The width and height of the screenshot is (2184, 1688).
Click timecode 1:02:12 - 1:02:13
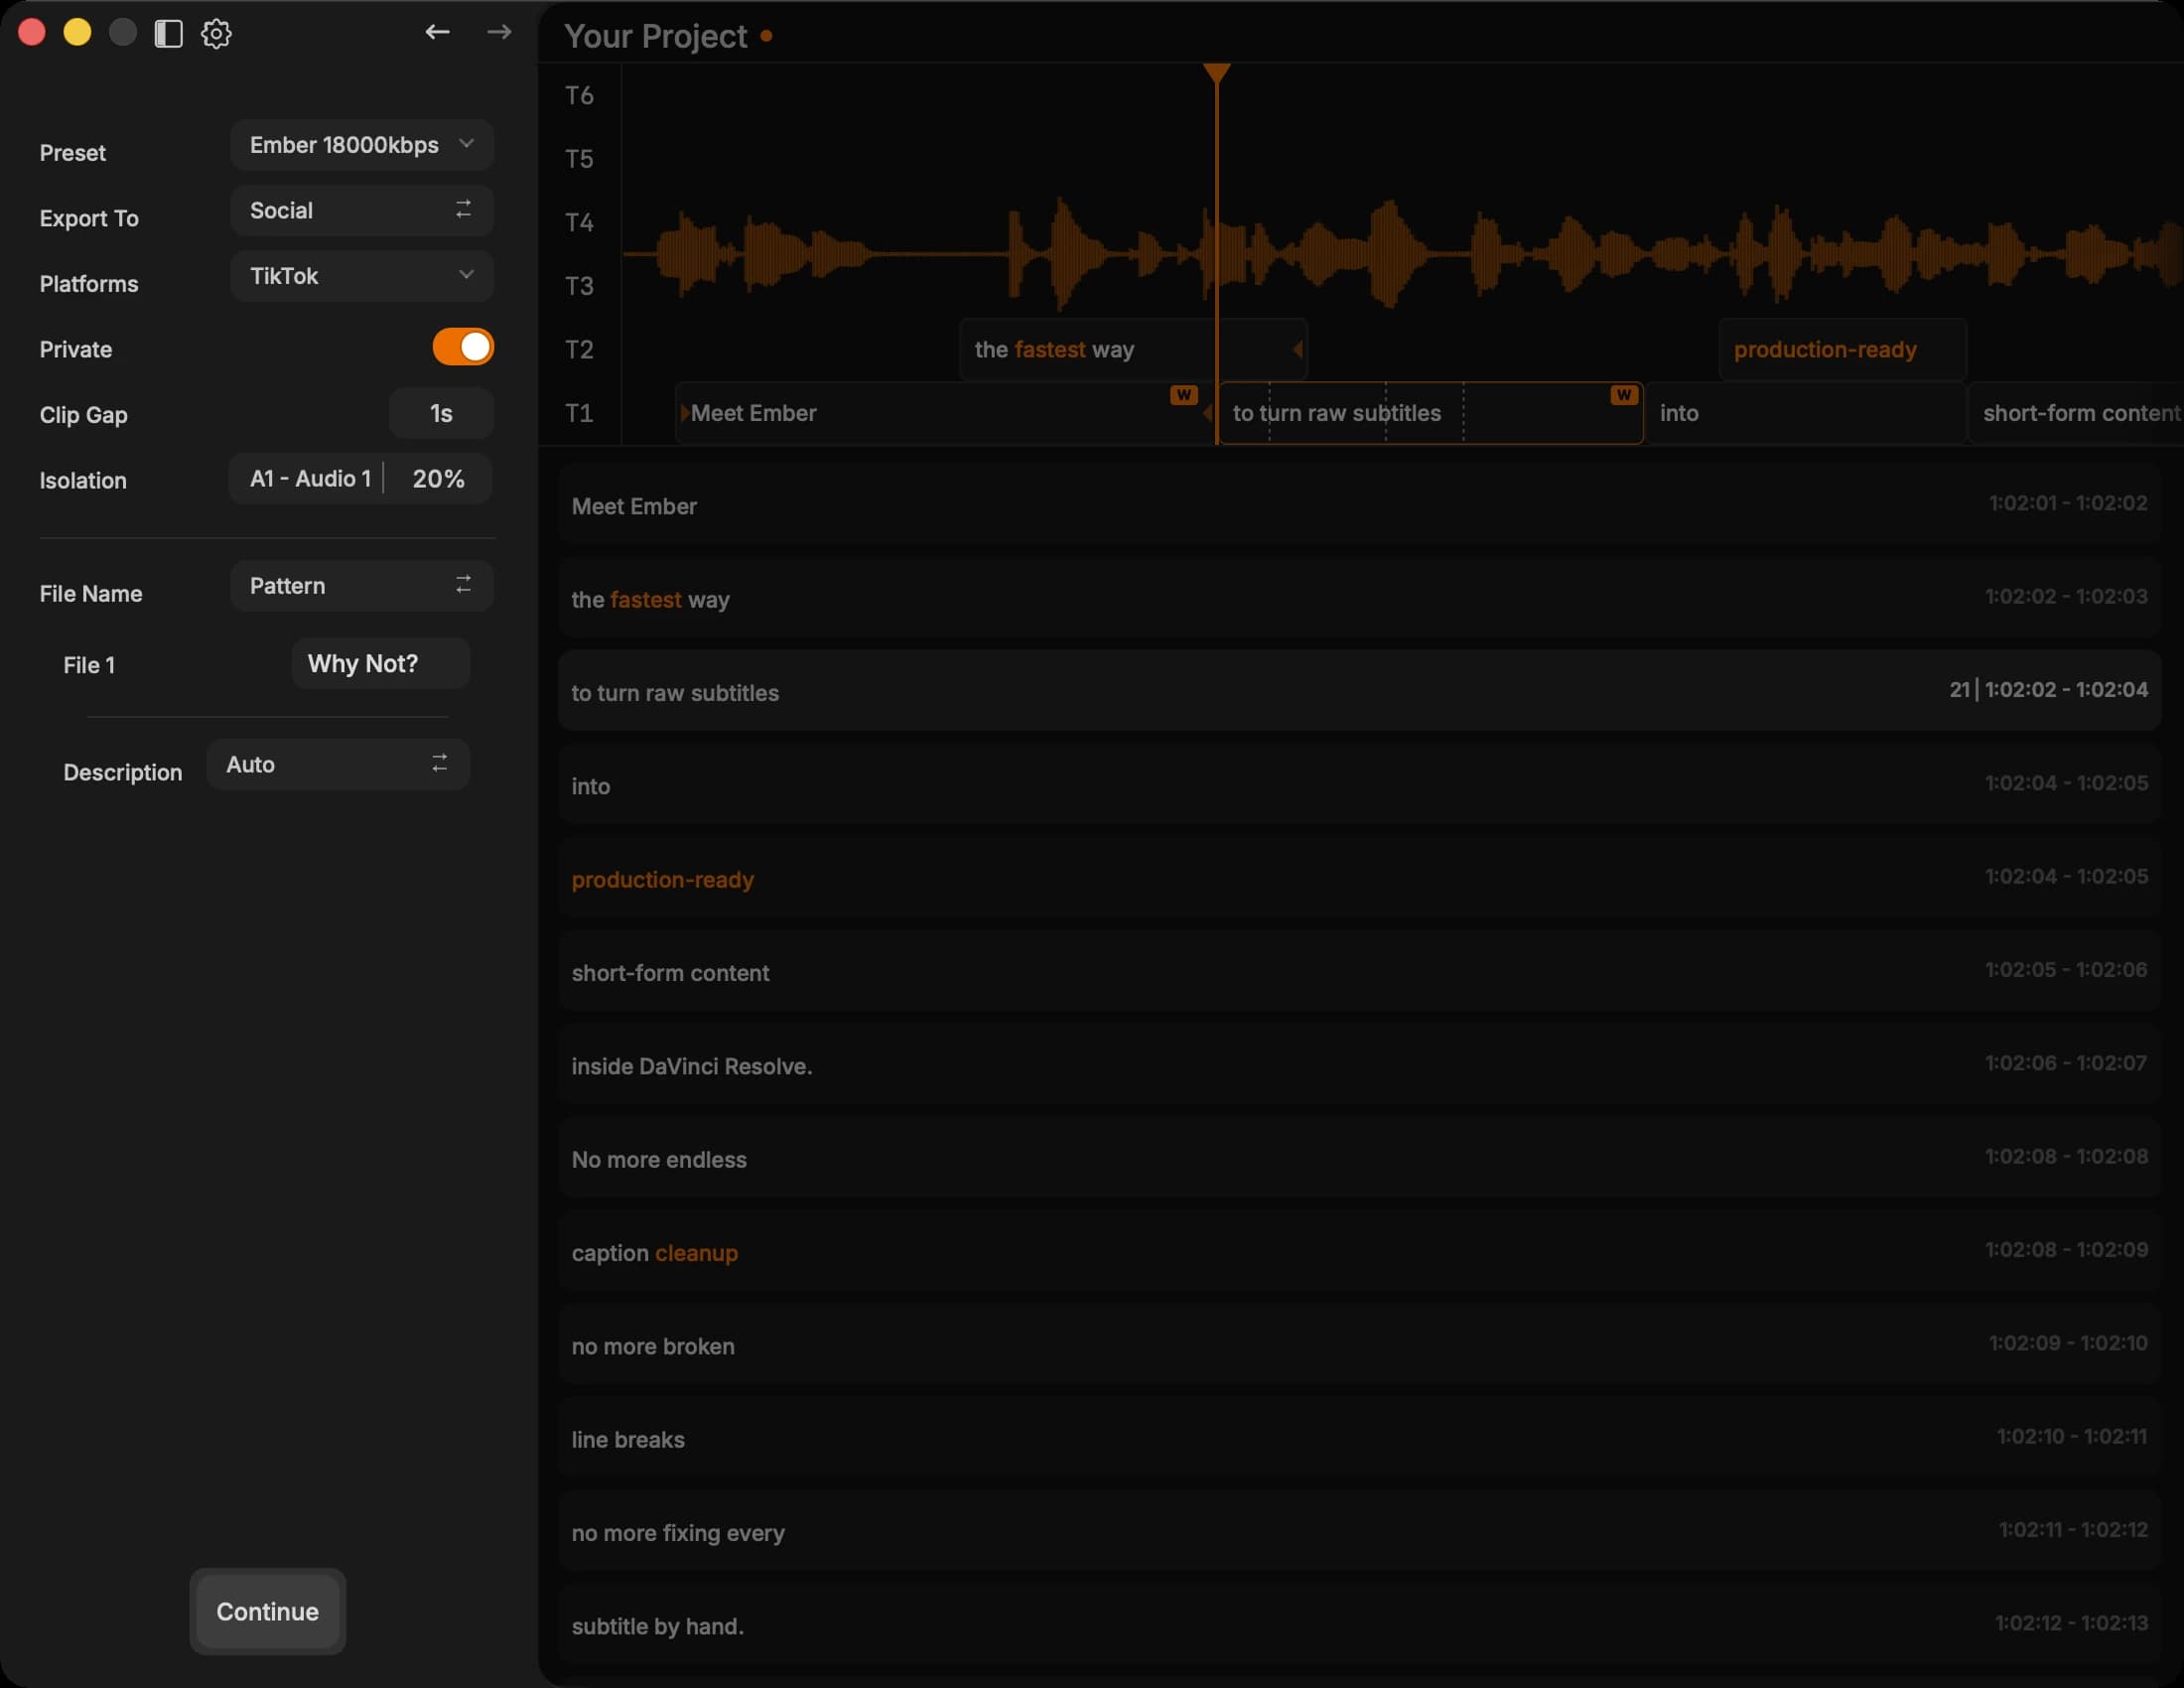click(x=2071, y=1622)
